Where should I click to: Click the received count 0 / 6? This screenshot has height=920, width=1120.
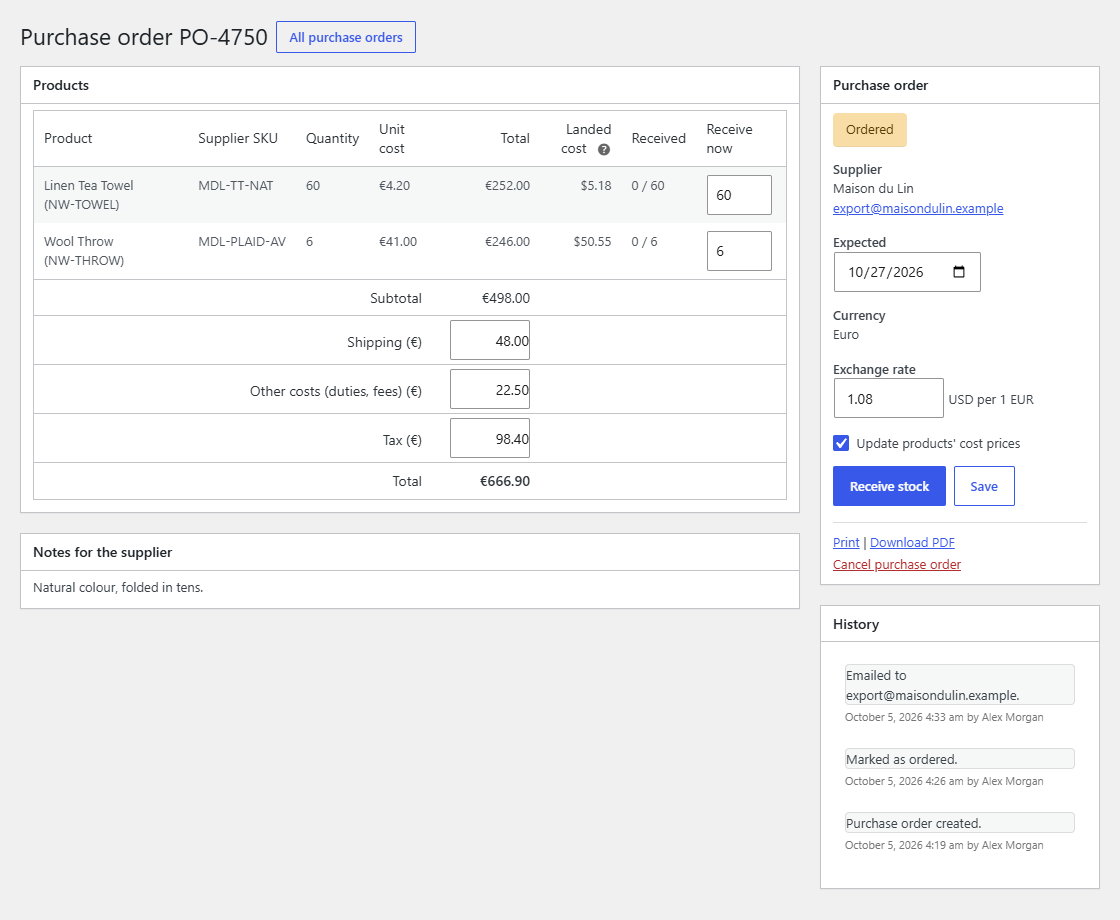pos(644,241)
